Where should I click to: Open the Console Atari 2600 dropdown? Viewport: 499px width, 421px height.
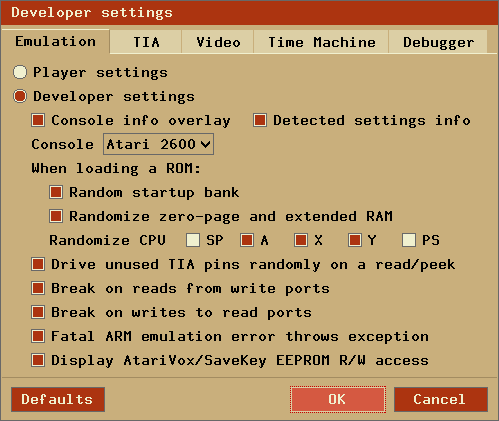tap(158, 144)
